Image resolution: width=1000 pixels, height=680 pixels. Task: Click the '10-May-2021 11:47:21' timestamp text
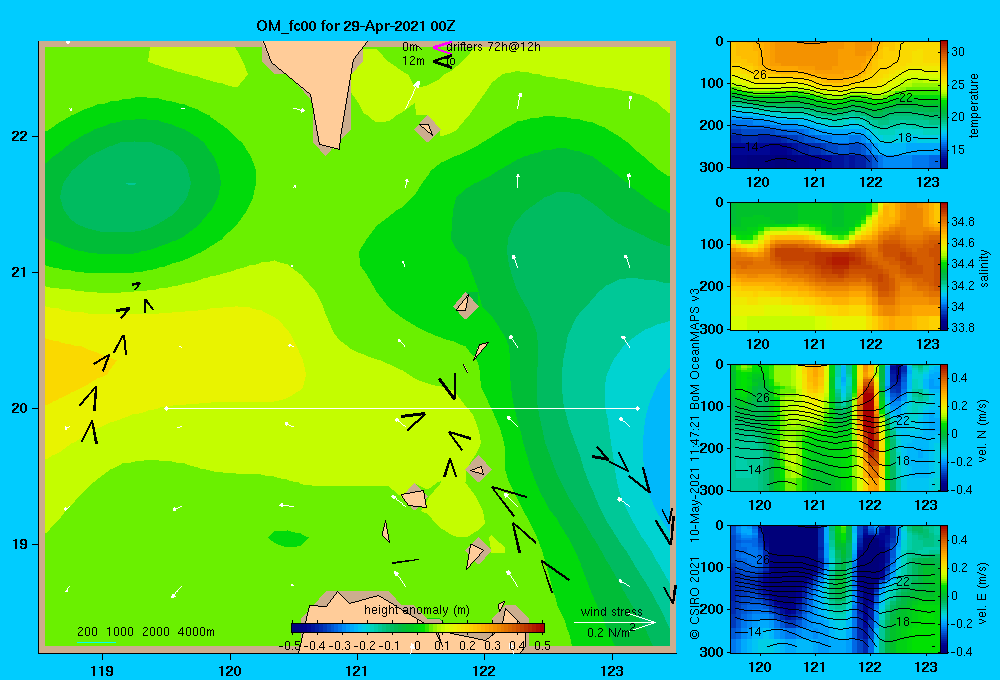[695, 478]
